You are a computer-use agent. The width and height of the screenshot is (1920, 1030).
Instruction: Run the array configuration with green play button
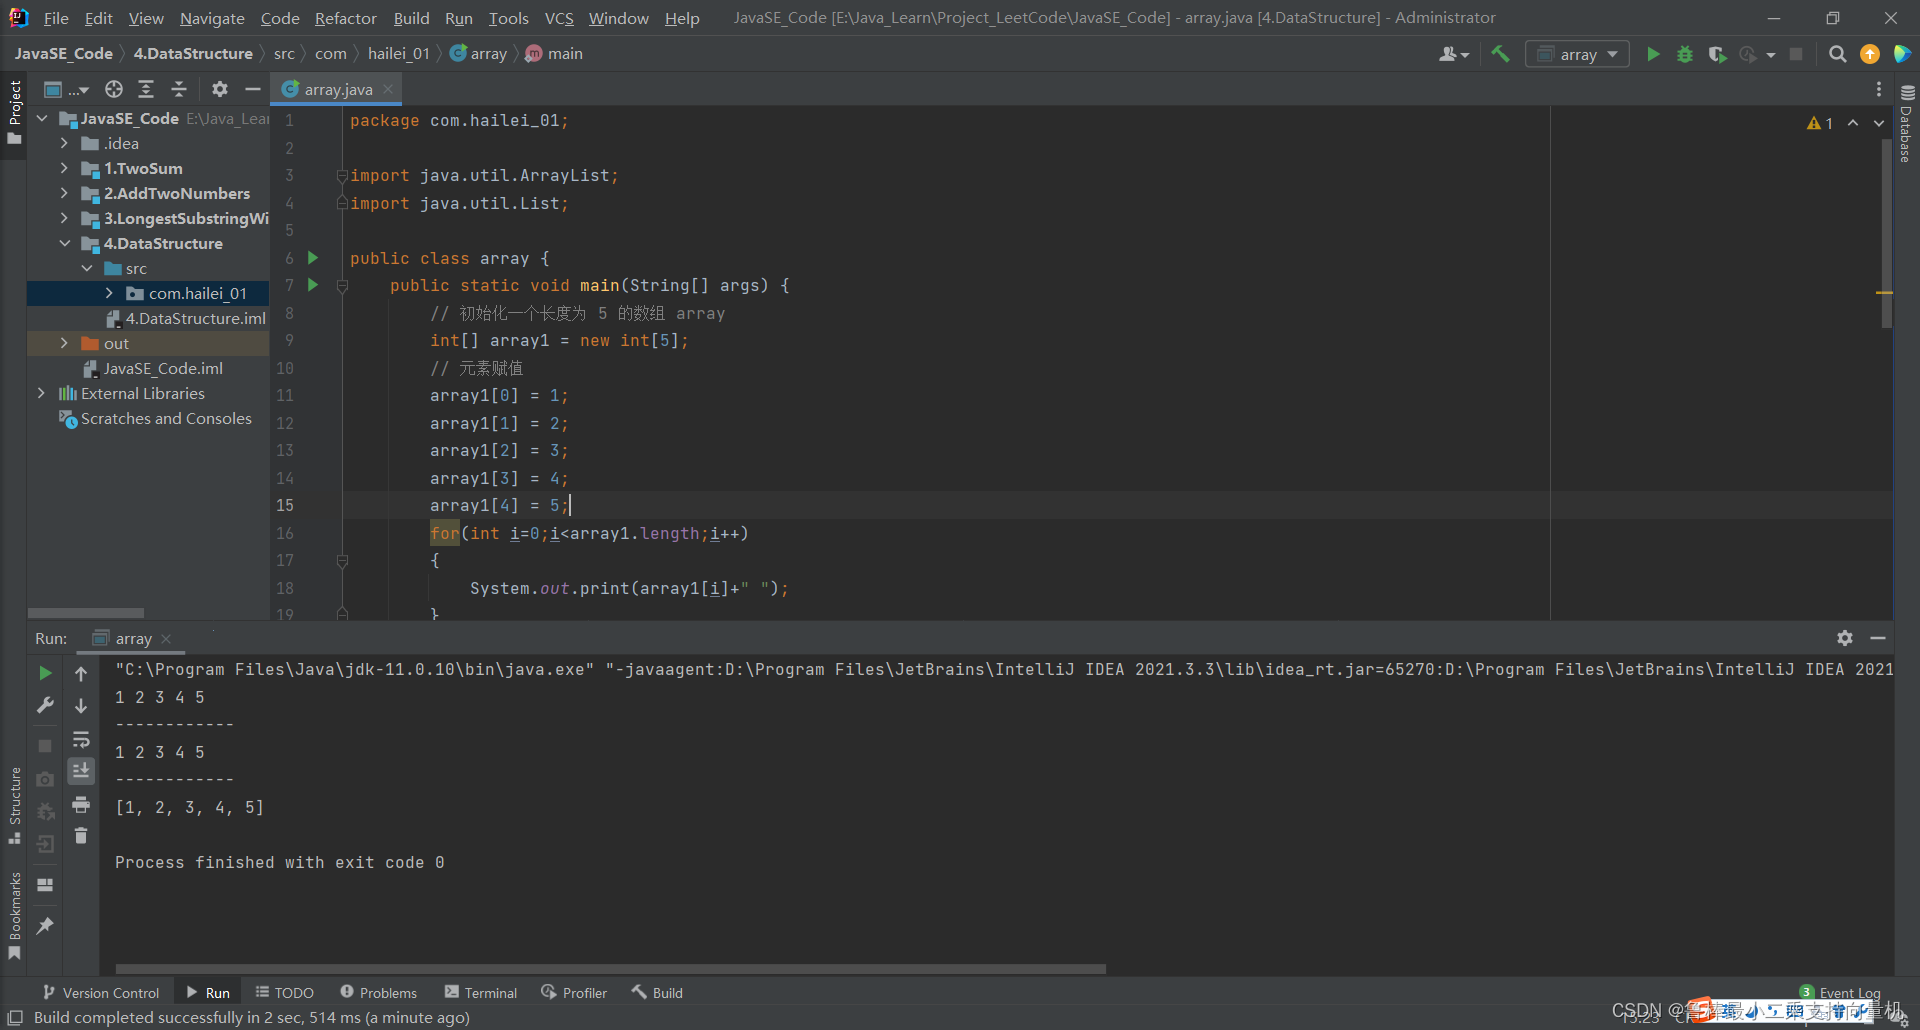(x=1653, y=54)
